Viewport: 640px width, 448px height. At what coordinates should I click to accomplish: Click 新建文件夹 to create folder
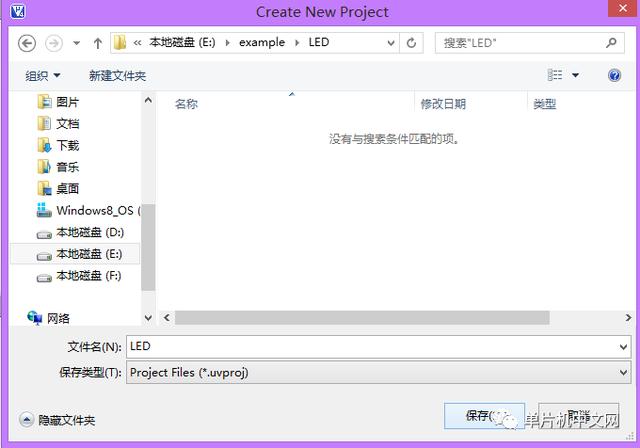118,75
